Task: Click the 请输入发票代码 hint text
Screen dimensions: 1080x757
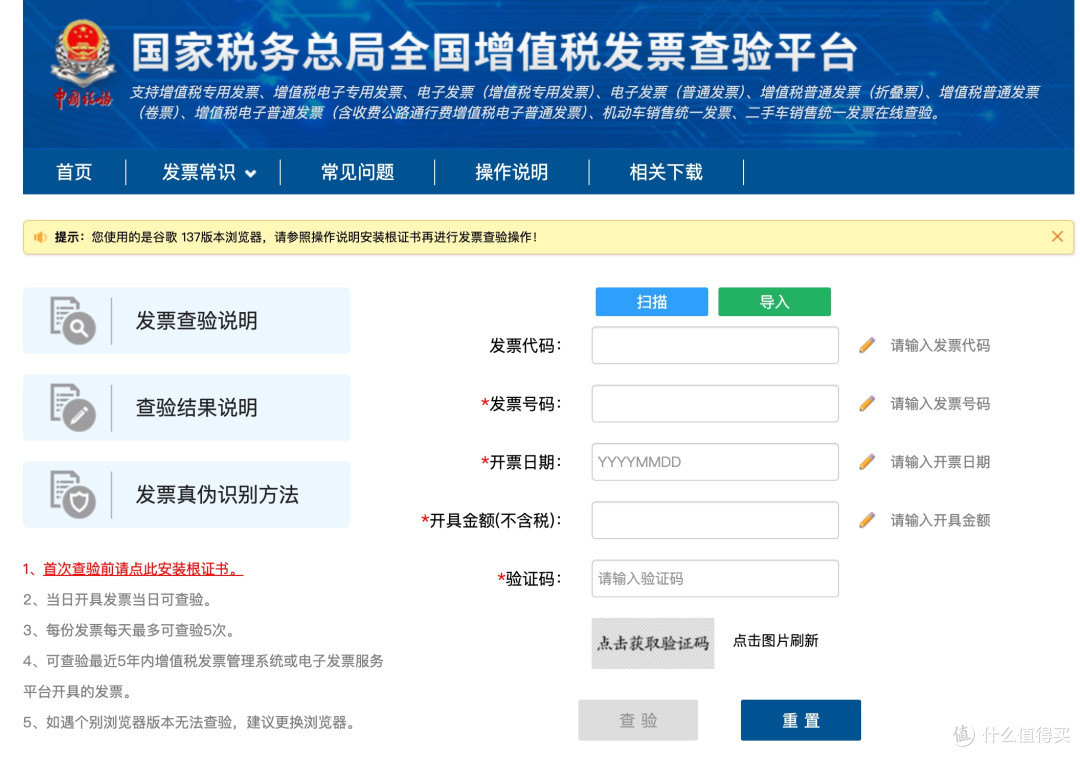Action: point(940,345)
